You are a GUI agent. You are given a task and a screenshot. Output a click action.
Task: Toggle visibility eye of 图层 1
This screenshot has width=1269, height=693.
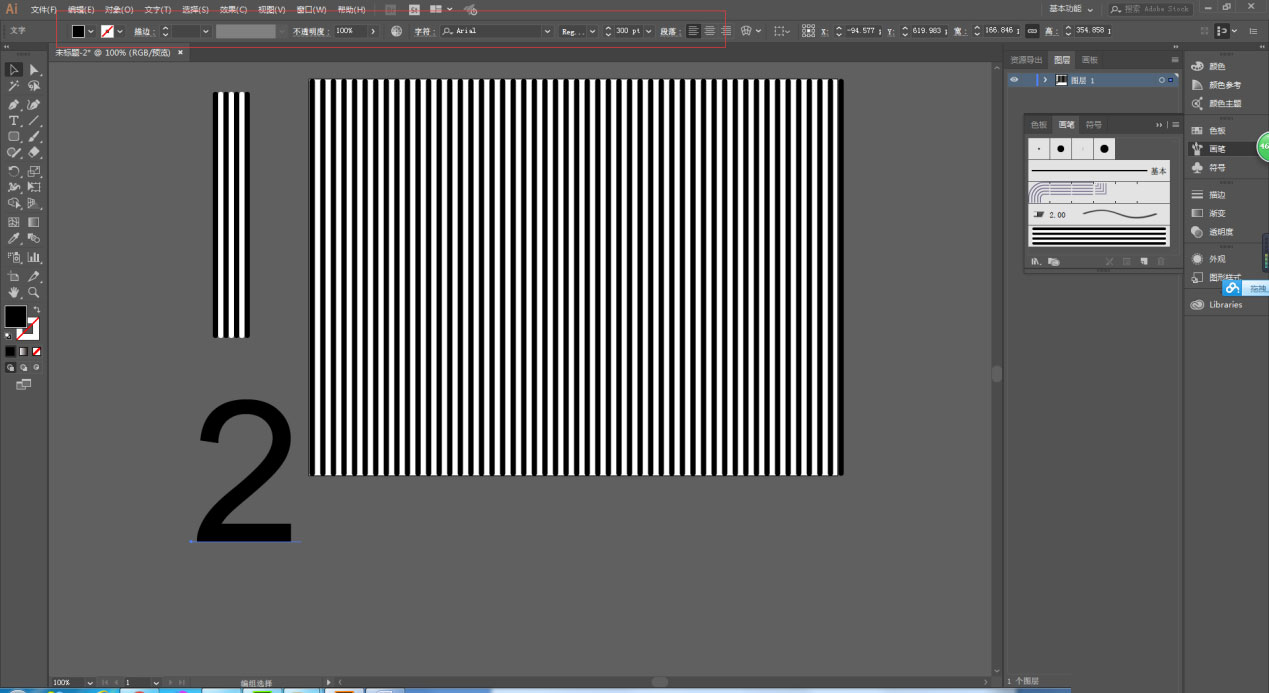[1015, 79]
